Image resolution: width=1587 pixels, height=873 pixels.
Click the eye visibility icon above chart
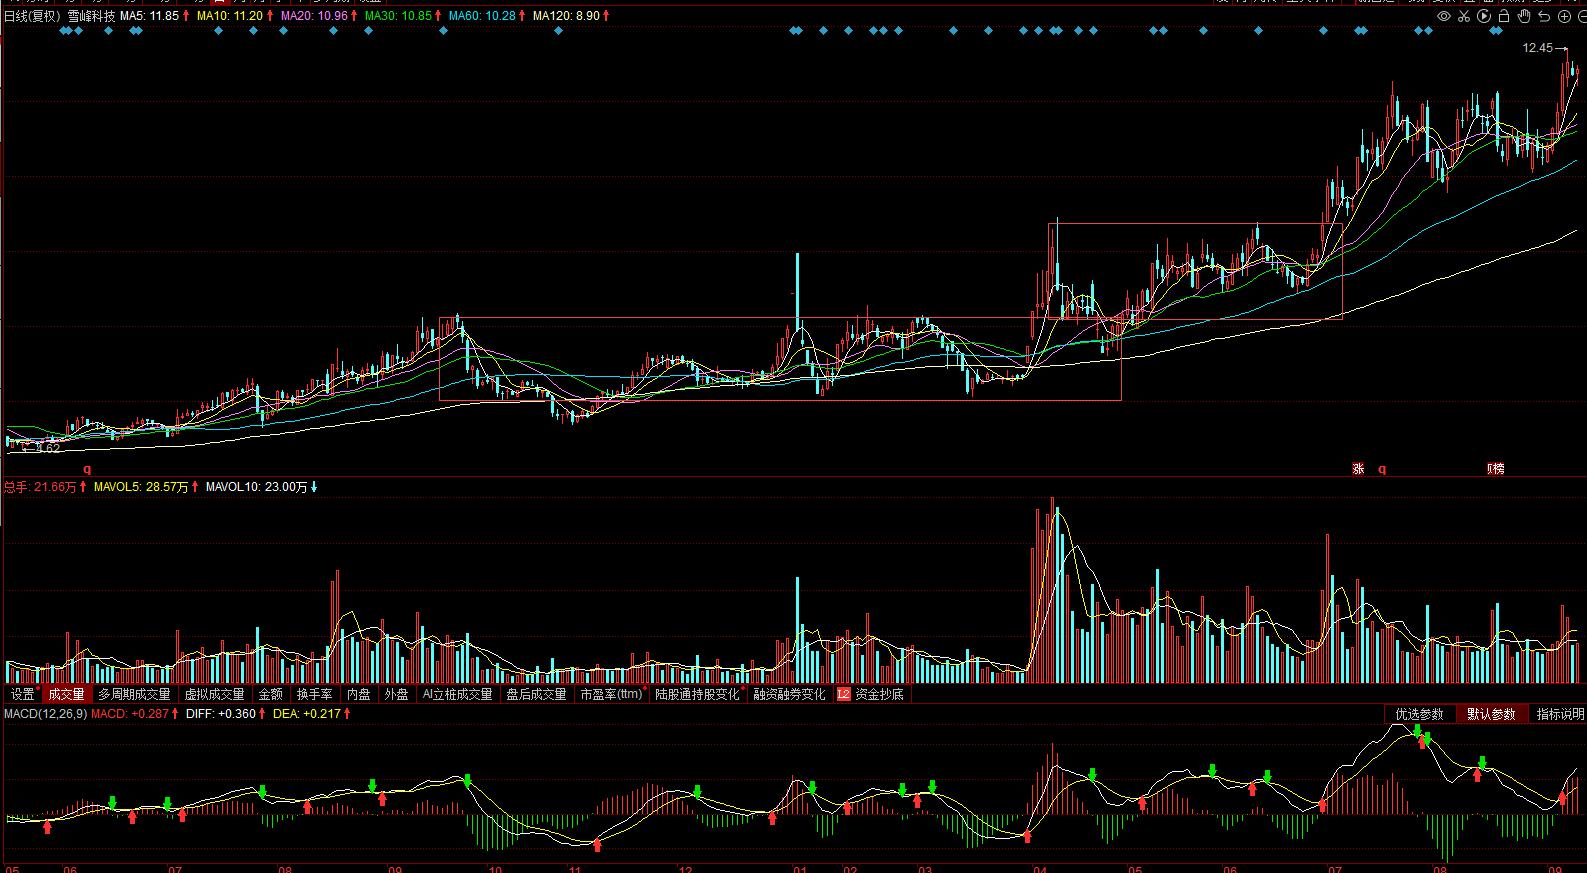(x=1444, y=16)
